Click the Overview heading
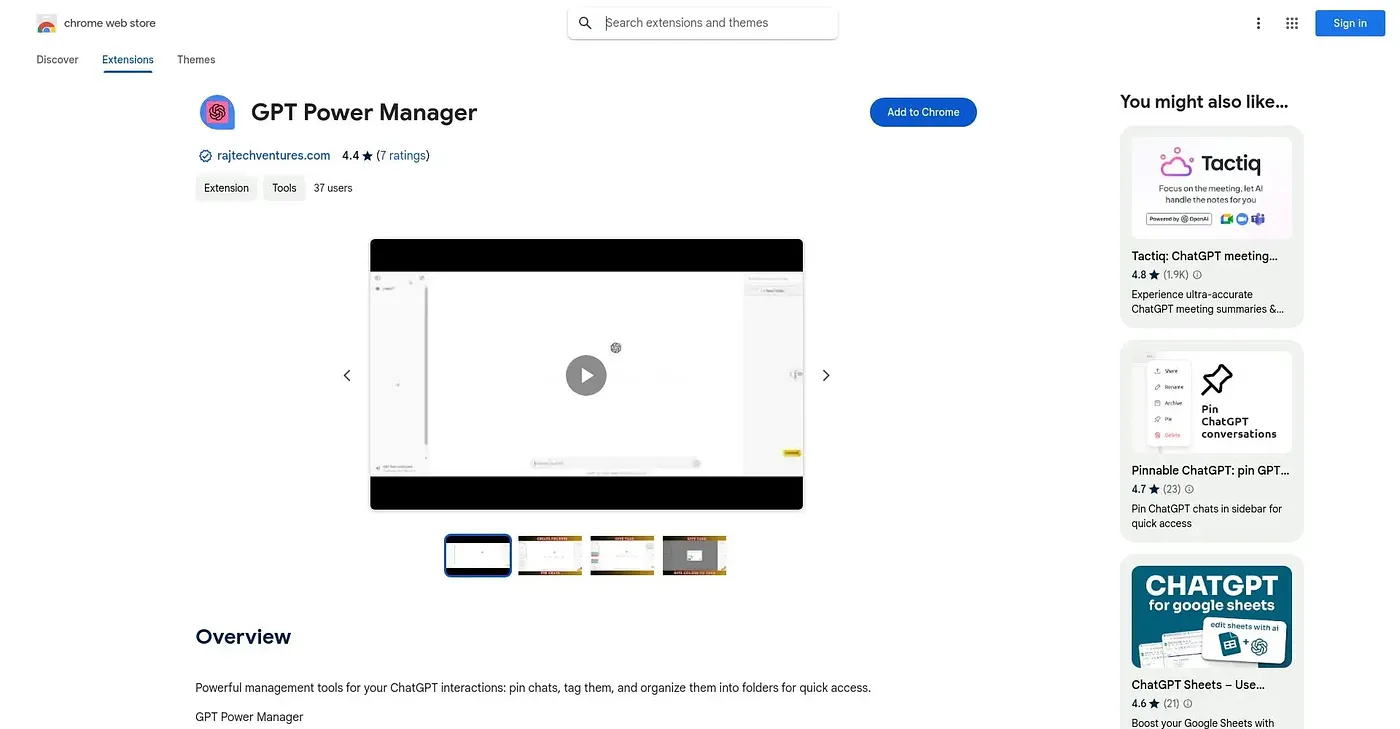The height and width of the screenshot is (729, 1400). tap(243, 637)
